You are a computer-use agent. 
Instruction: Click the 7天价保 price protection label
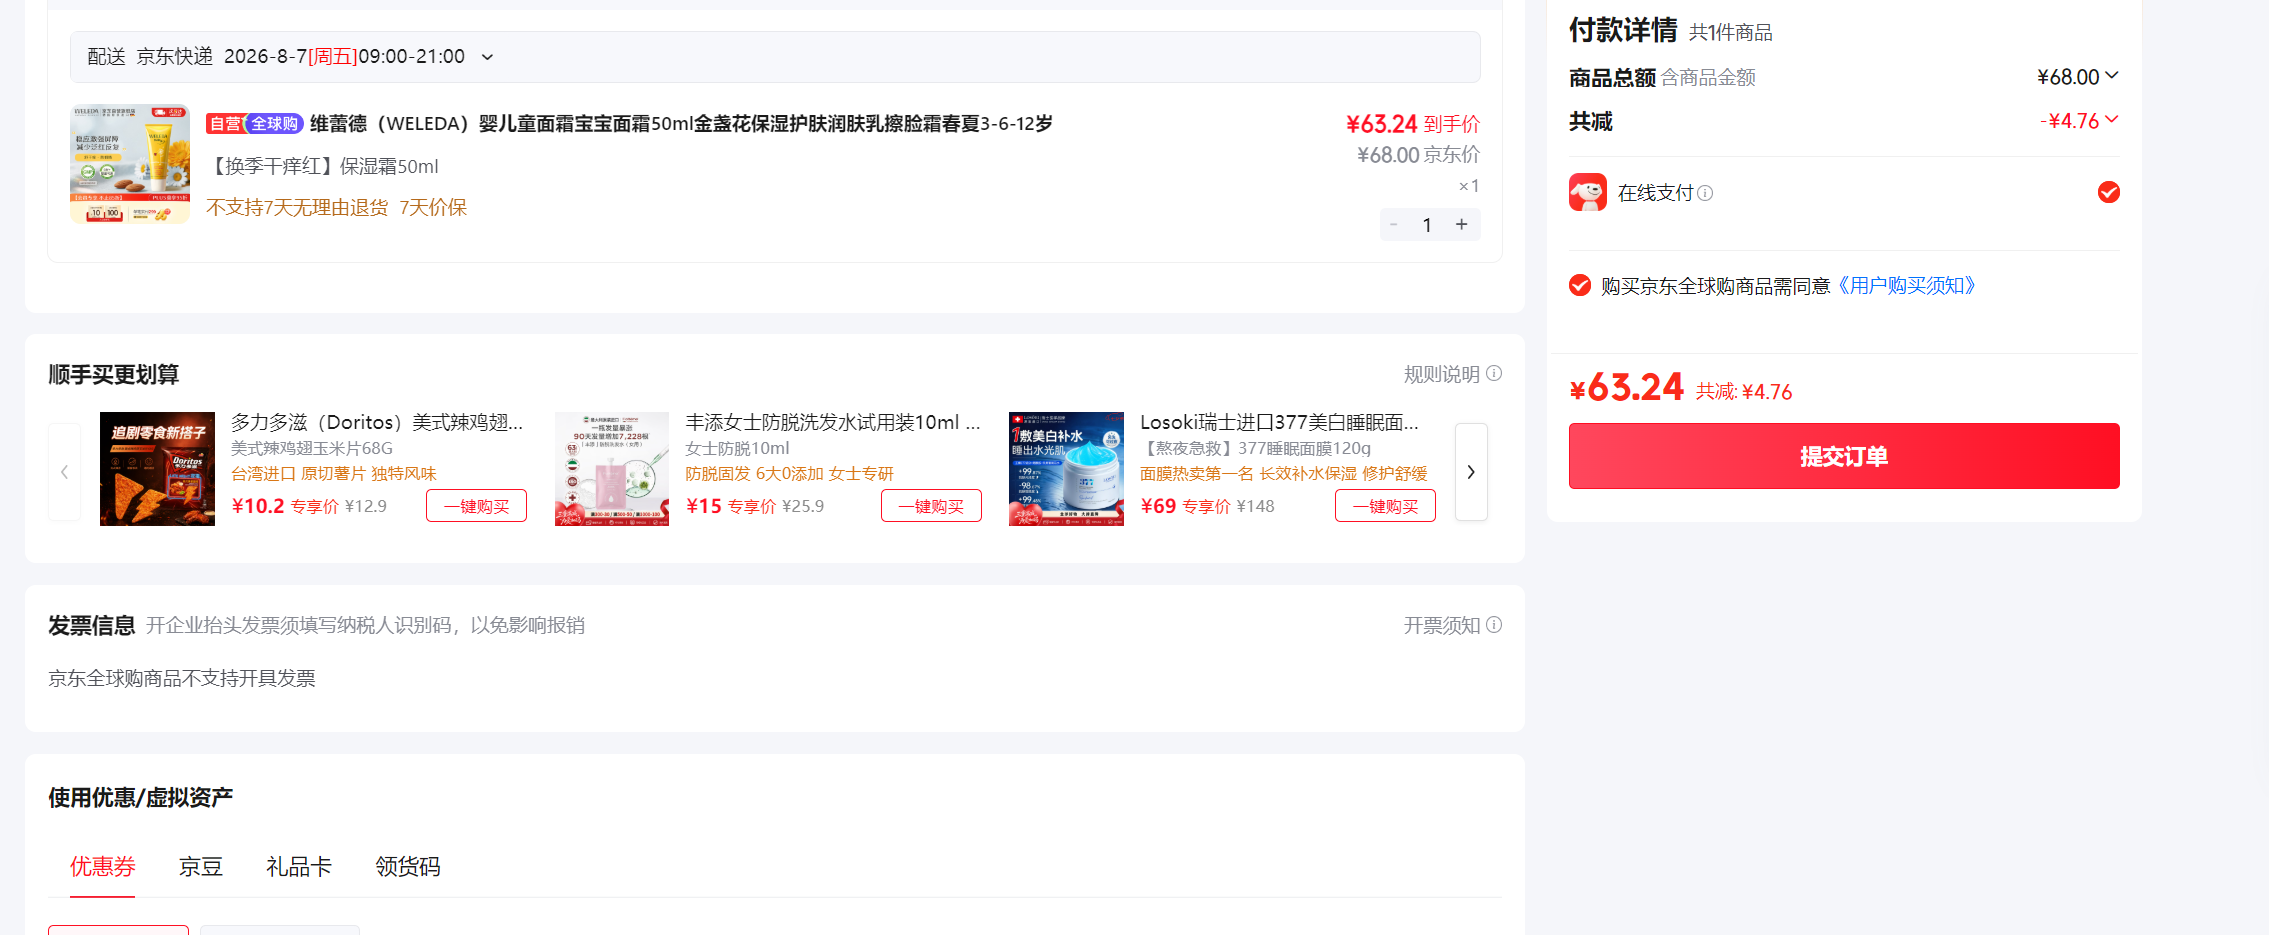(433, 207)
